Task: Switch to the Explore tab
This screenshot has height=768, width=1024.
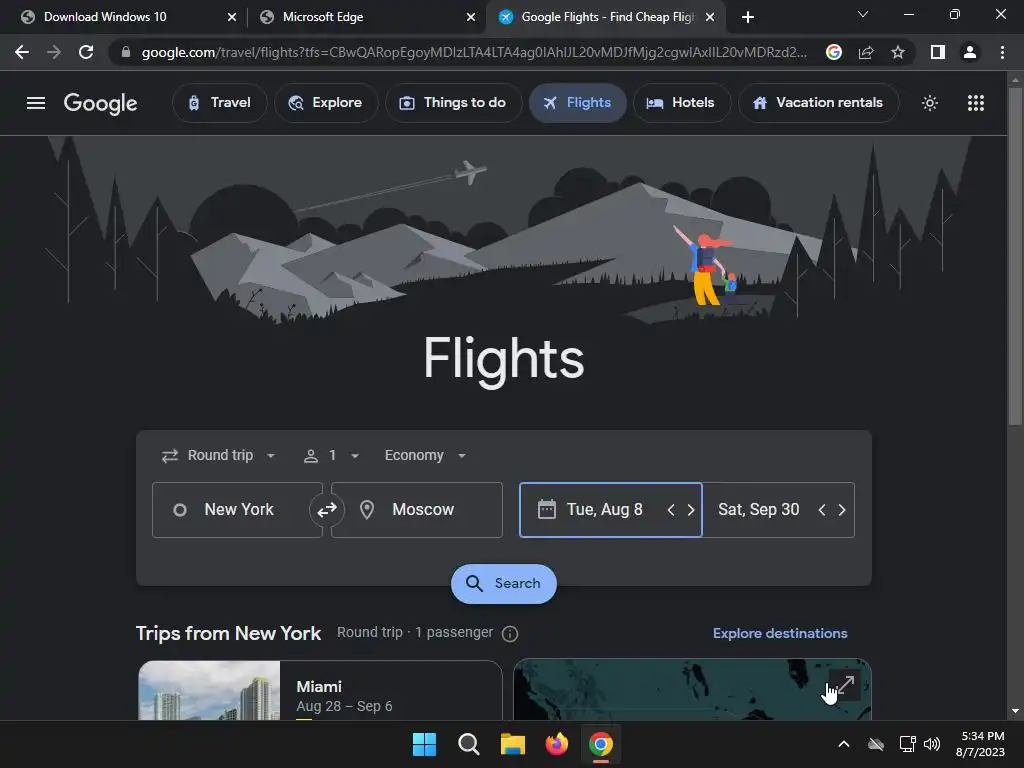Action: (325, 103)
